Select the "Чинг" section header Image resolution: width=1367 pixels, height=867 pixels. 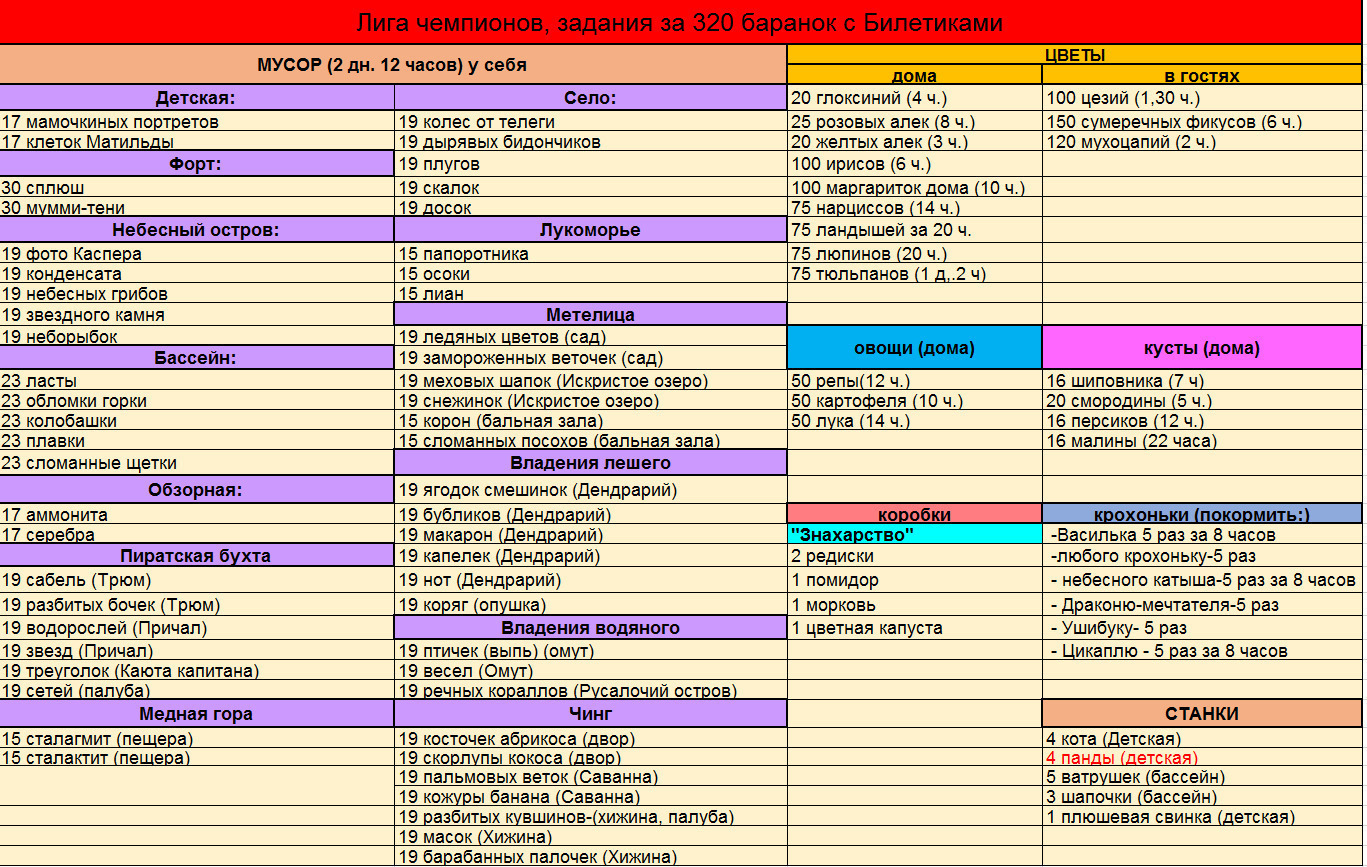[590, 714]
